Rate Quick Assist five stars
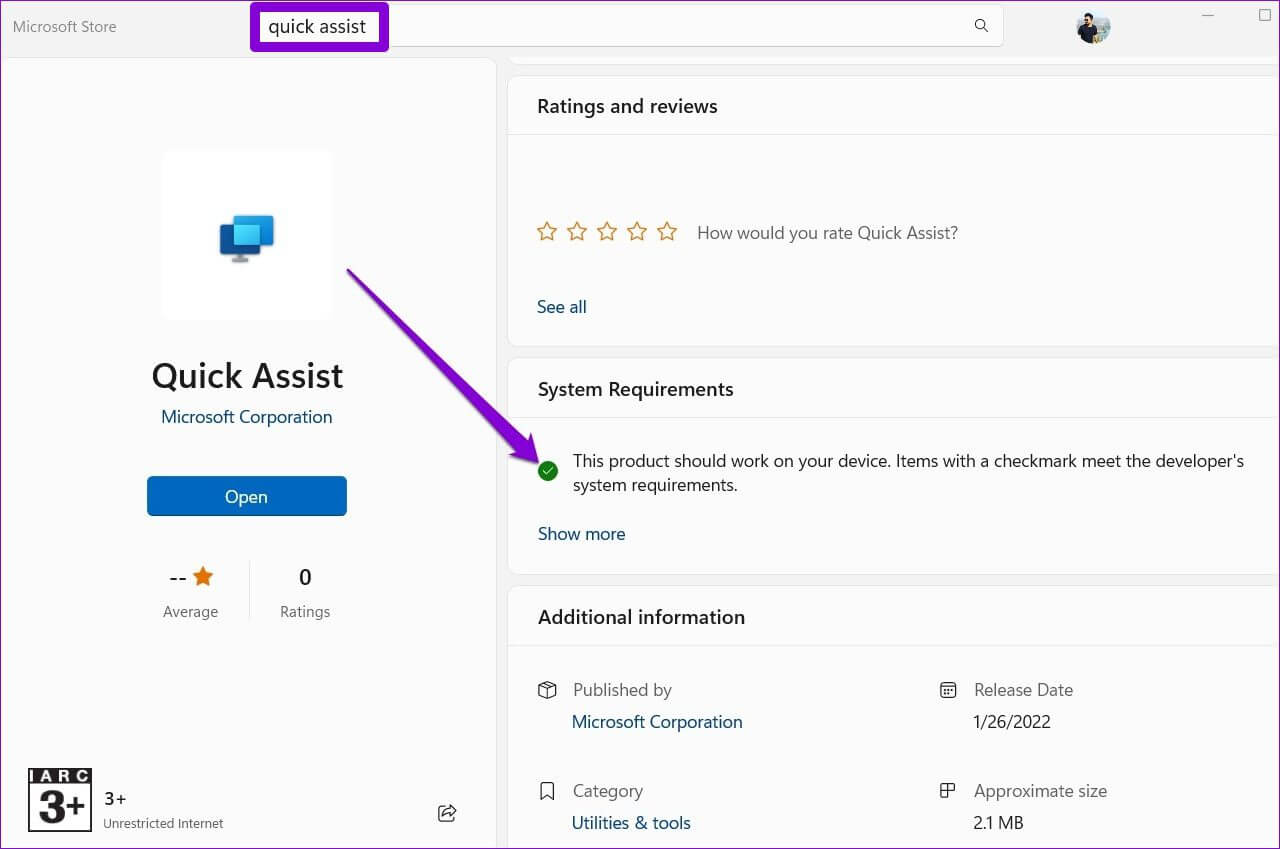 click(x=667, y=232)
